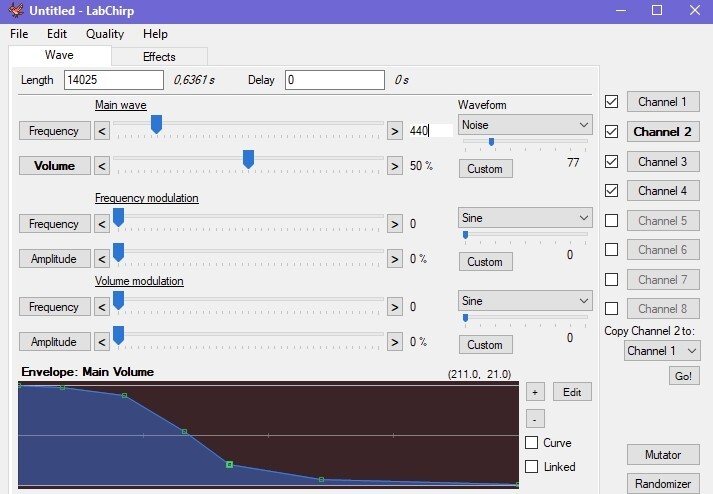The image size is (713, 494).
Task: Click the Randomizer button
Action: point(663,484)
